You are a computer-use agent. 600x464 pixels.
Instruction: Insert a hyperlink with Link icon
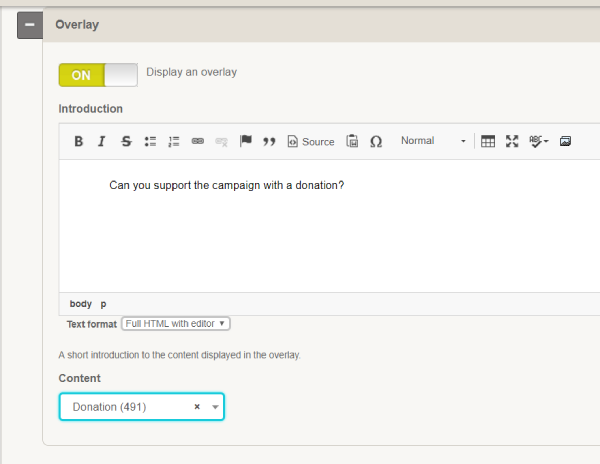(x=198, y=142)
